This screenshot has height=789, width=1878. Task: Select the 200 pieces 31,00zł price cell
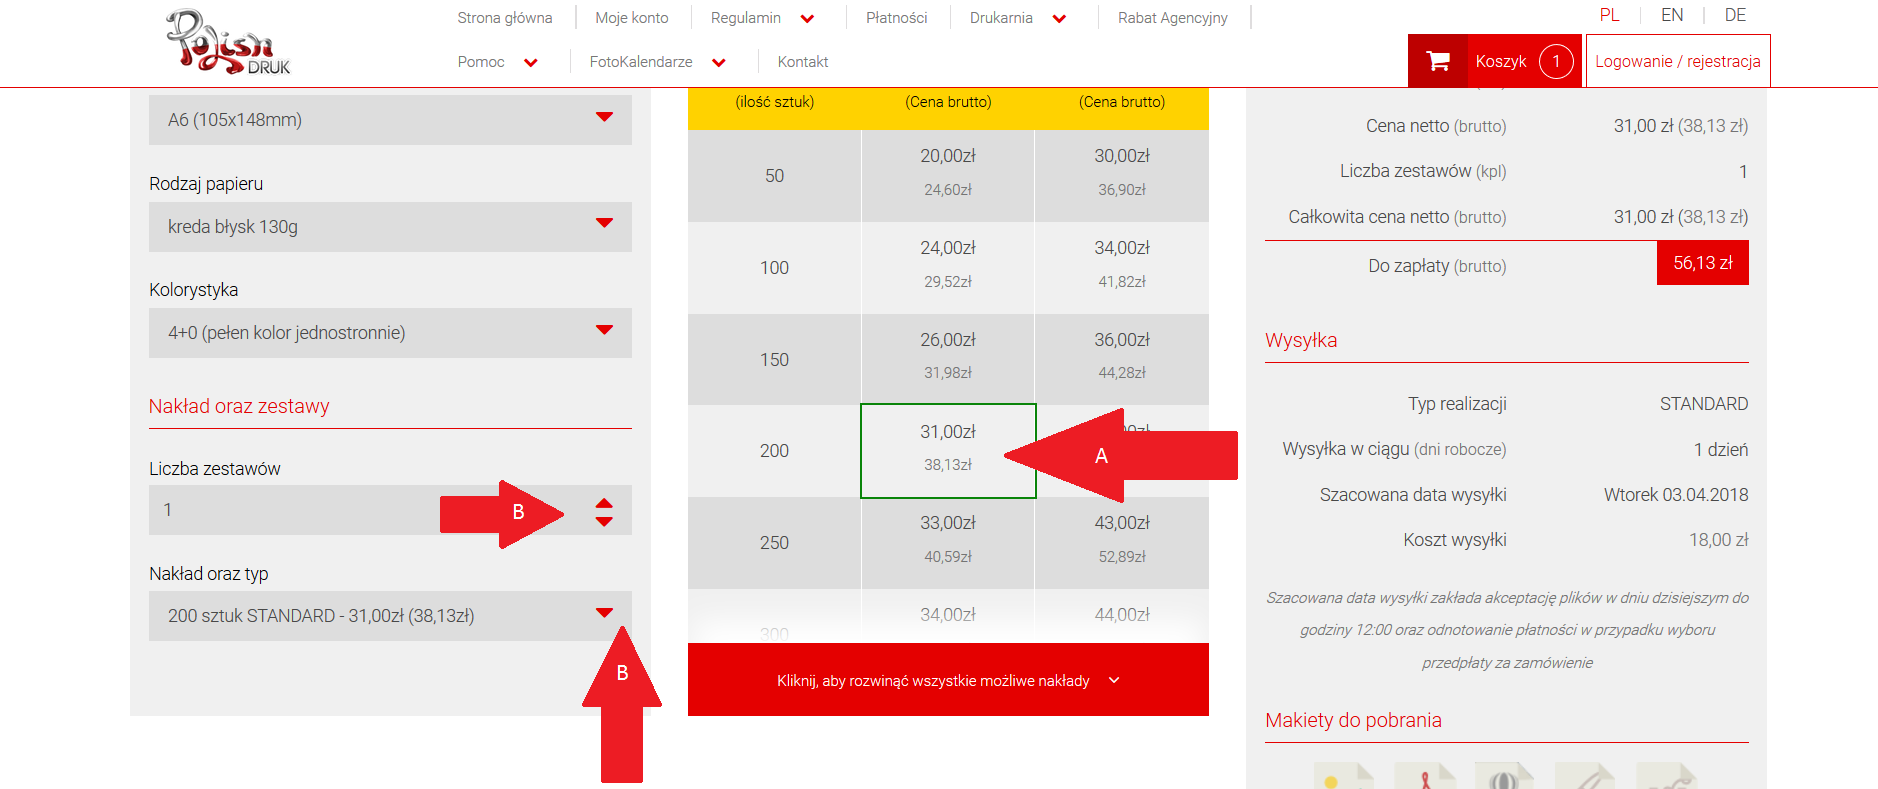click(x=947, y=450)
